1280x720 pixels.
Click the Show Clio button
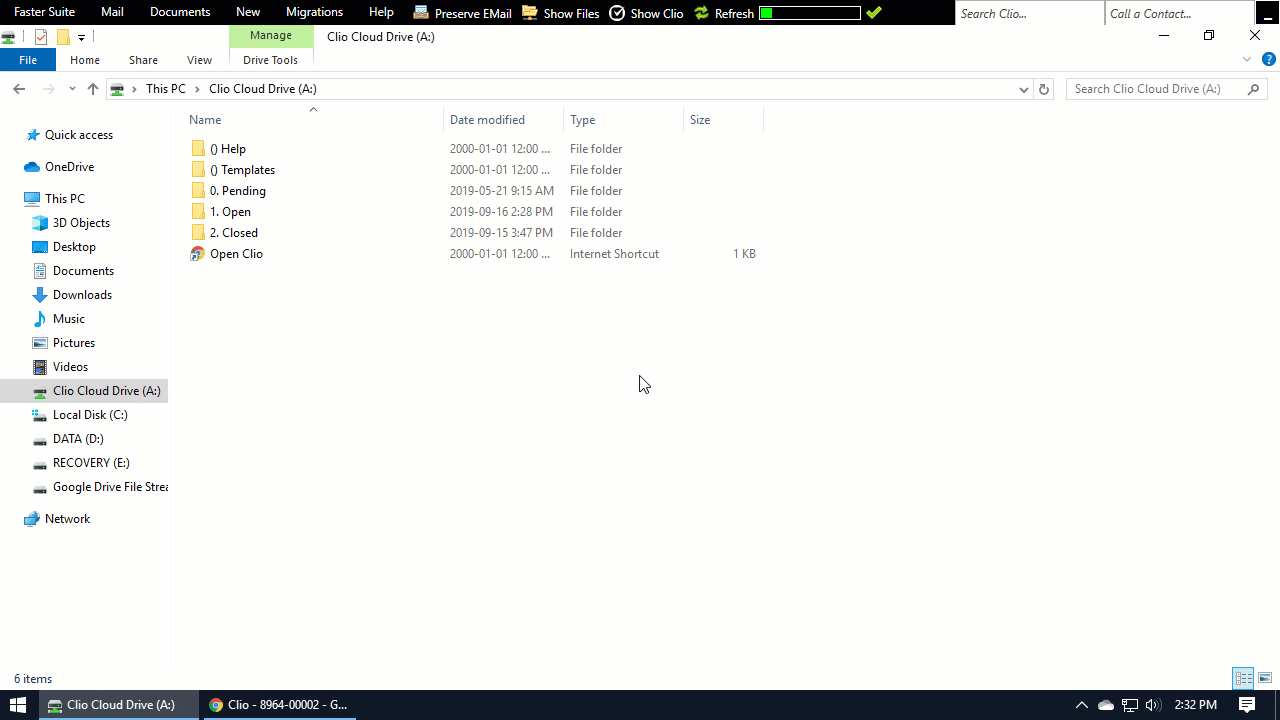click(646, 13)
